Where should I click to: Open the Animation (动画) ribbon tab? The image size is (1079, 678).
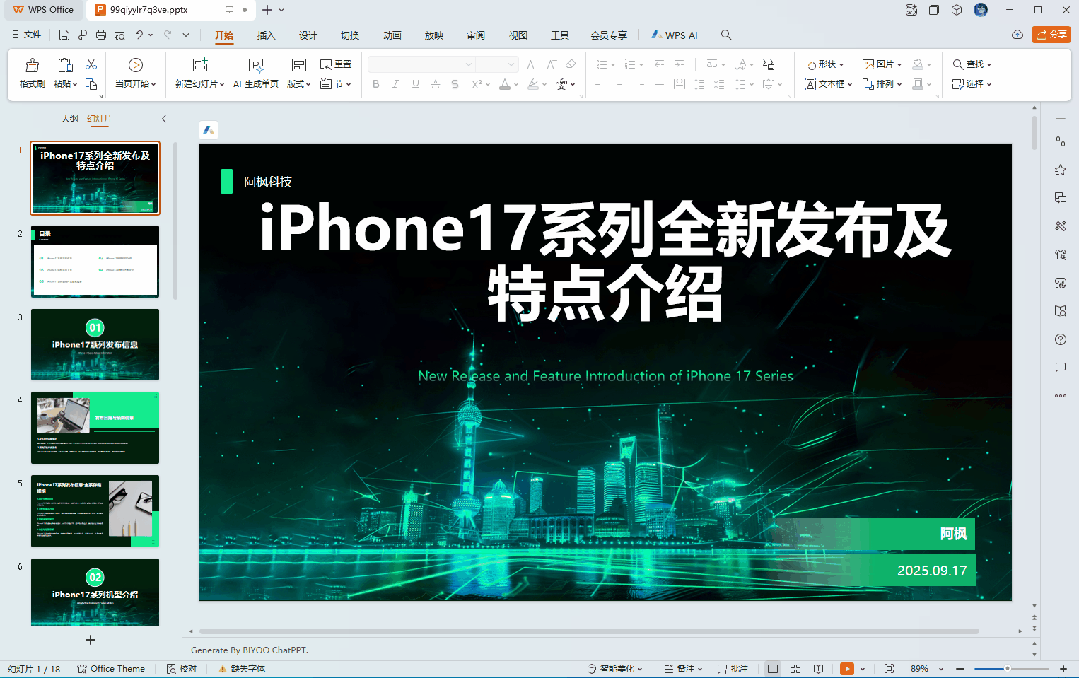(x=392, y=35)
